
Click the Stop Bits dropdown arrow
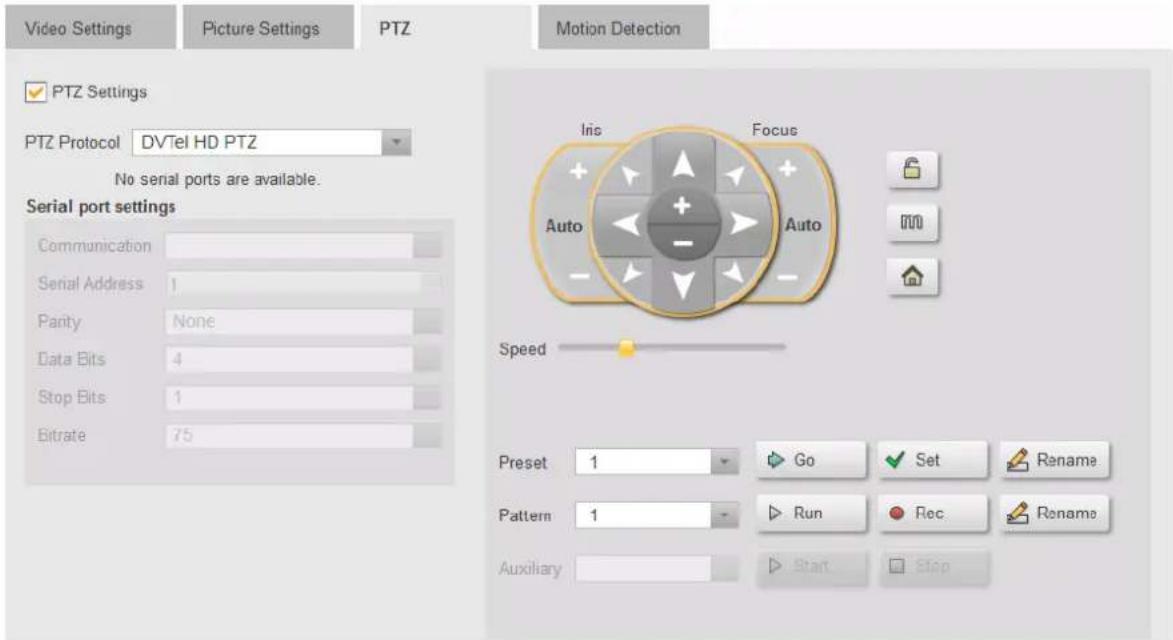point(427,398)
